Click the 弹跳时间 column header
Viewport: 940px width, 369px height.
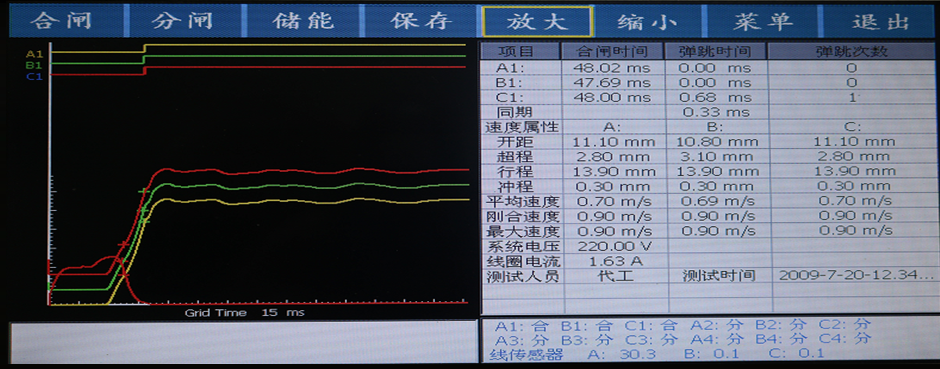coord(715,52)
